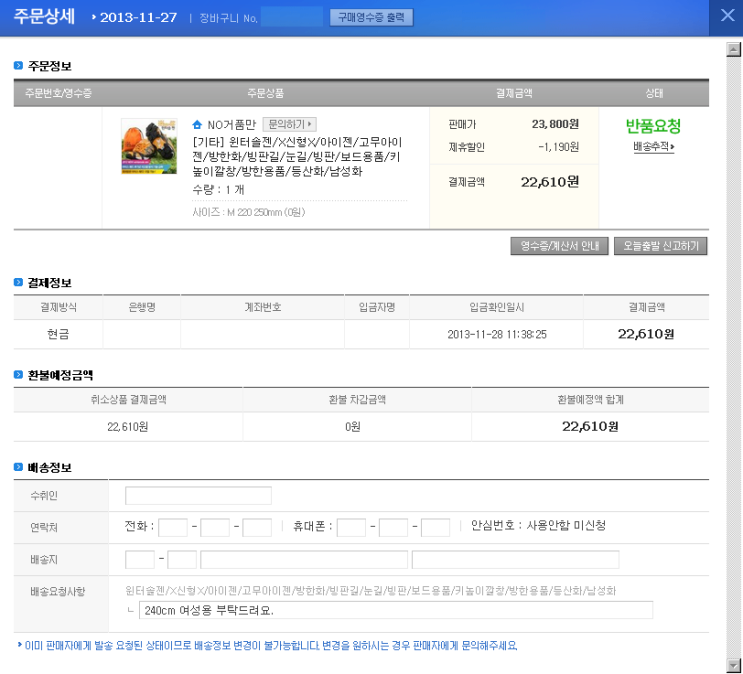Click the 판매가 value 23,800원
The image size is (743, 674).
tap(555, 124)
